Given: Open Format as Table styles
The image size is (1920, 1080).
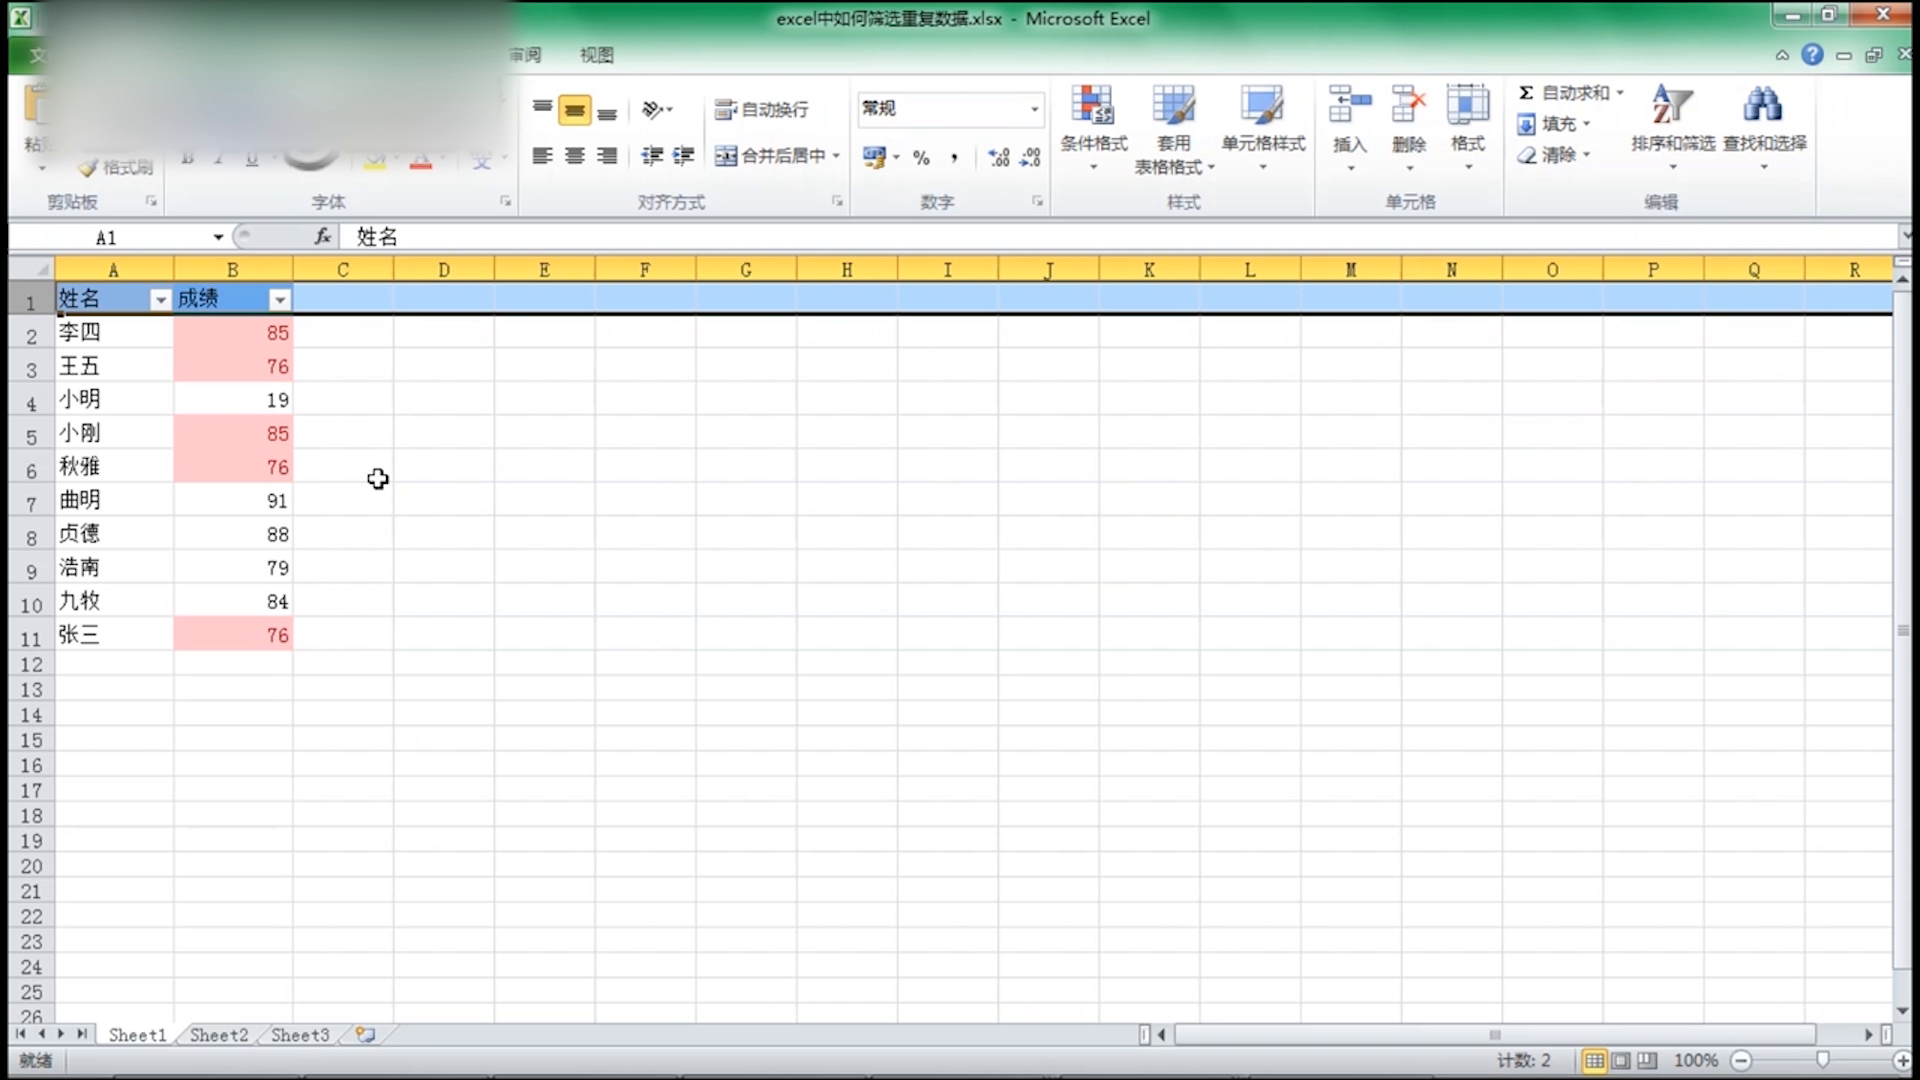Looking at the screenshot, I should (1173, 128).
